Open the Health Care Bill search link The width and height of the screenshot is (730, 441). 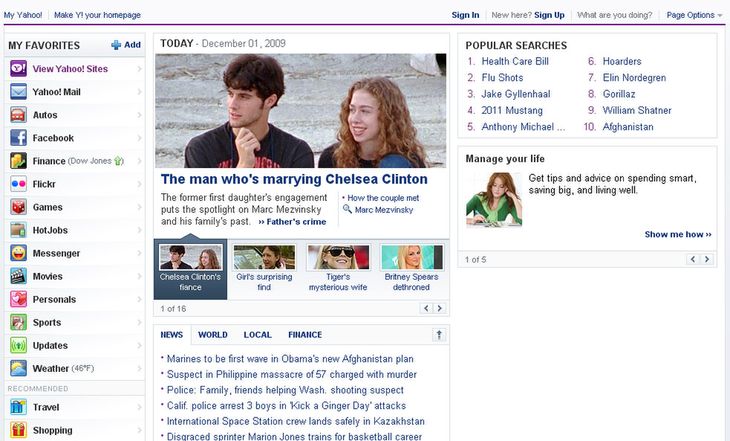(515, 61)
